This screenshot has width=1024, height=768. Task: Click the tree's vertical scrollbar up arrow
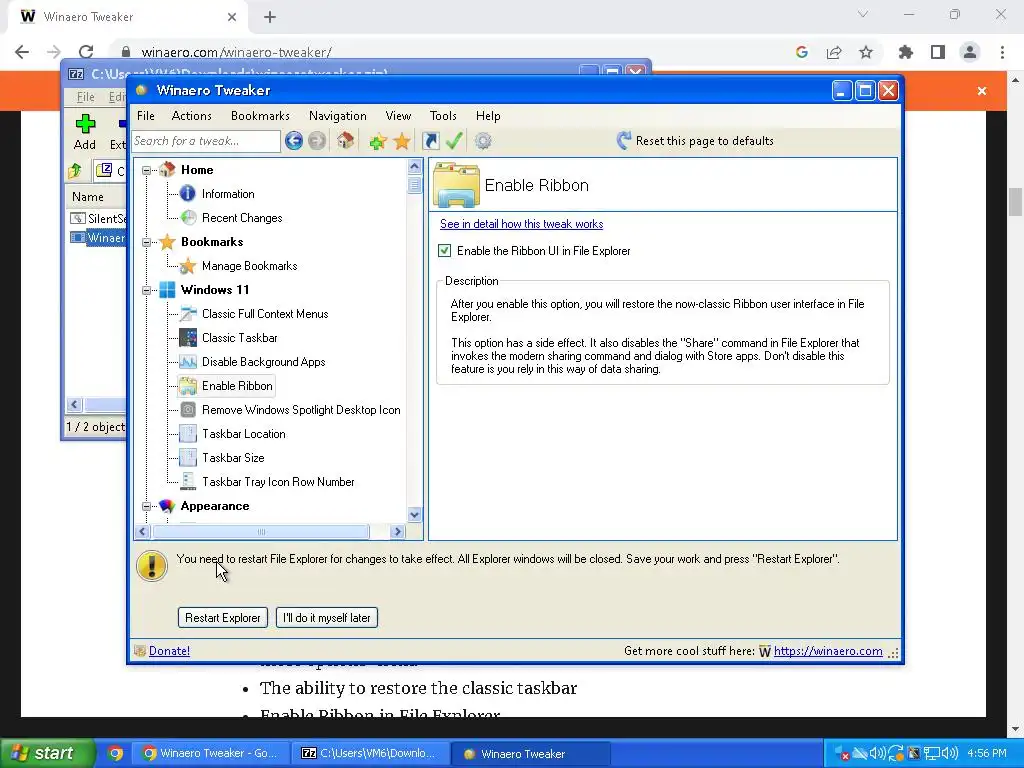[x=415, y=167]
